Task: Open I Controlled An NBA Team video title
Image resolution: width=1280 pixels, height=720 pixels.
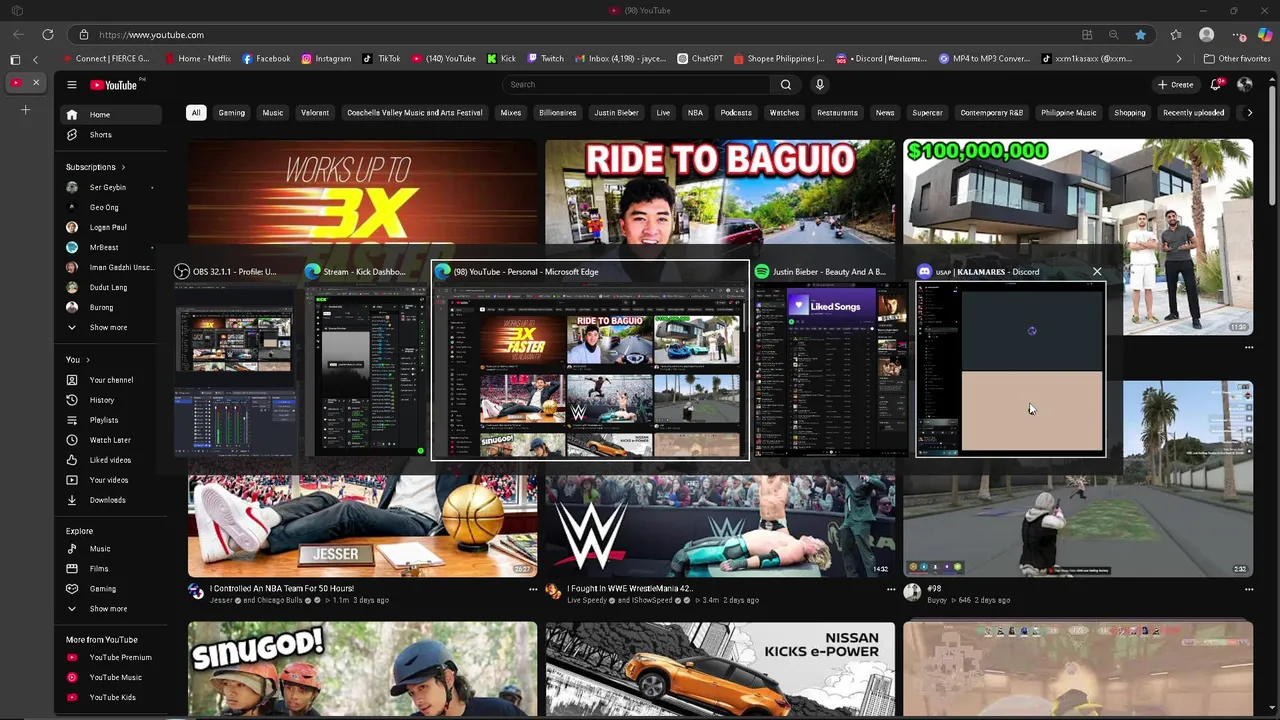Action: tap(282, 589)
